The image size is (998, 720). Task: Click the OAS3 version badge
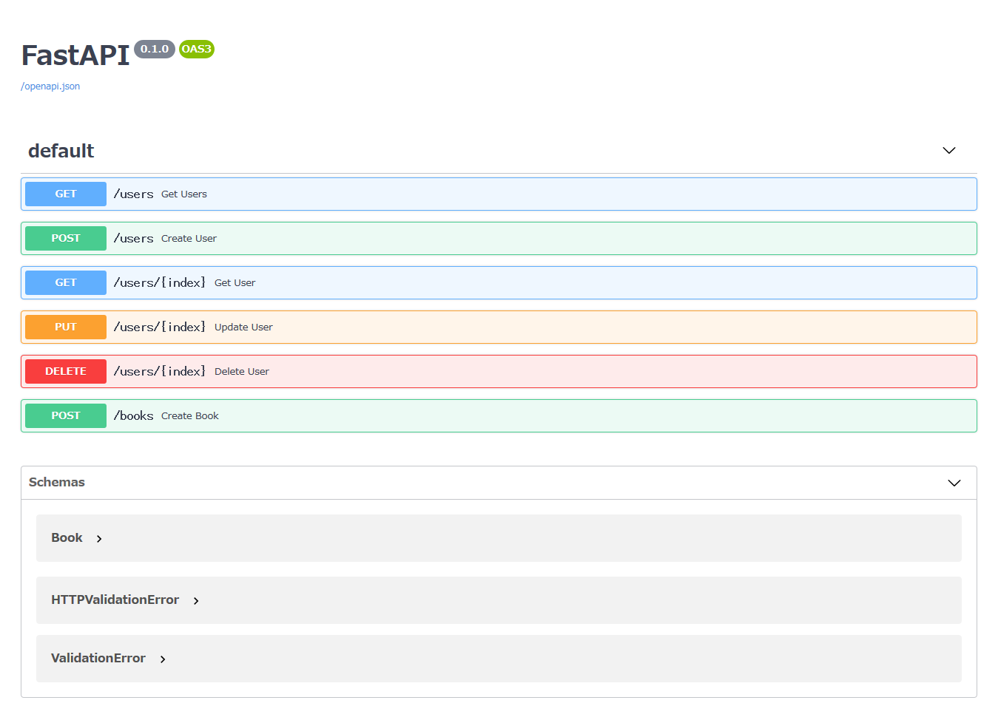point(196,49)
